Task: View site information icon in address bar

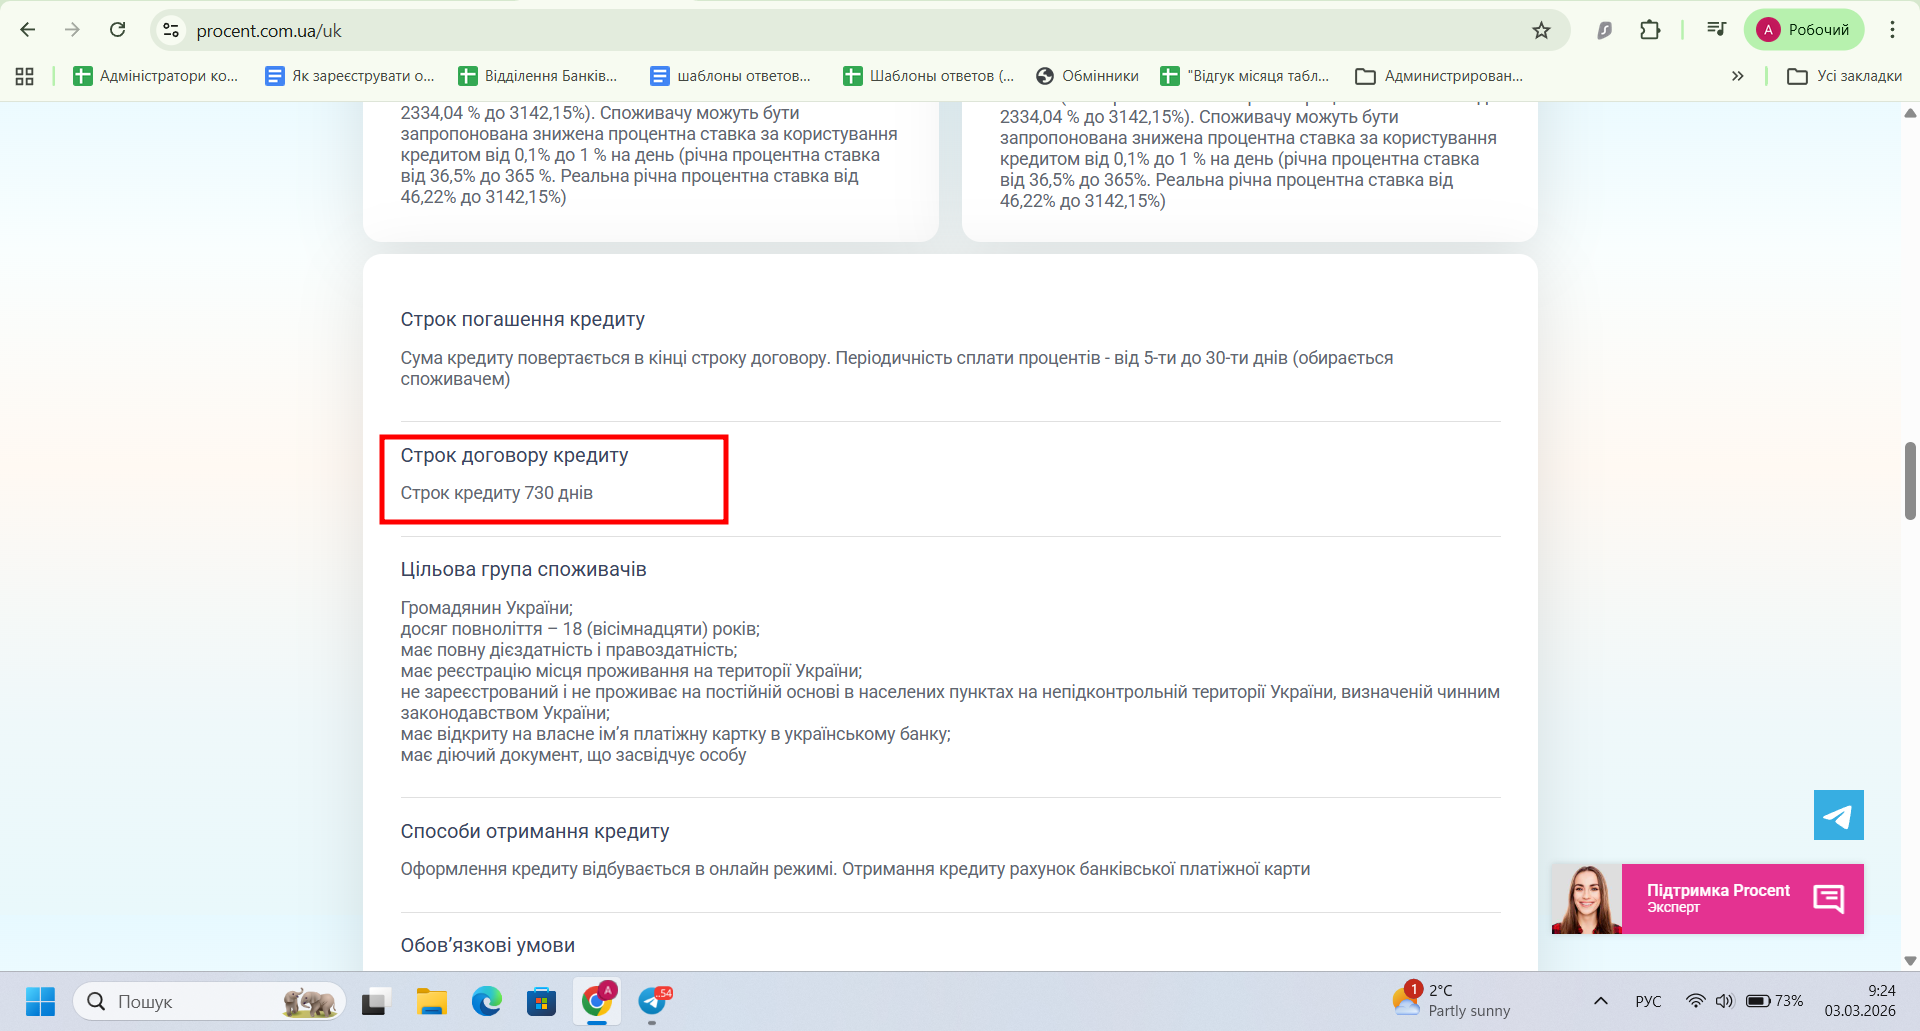Action: [172, 30]
